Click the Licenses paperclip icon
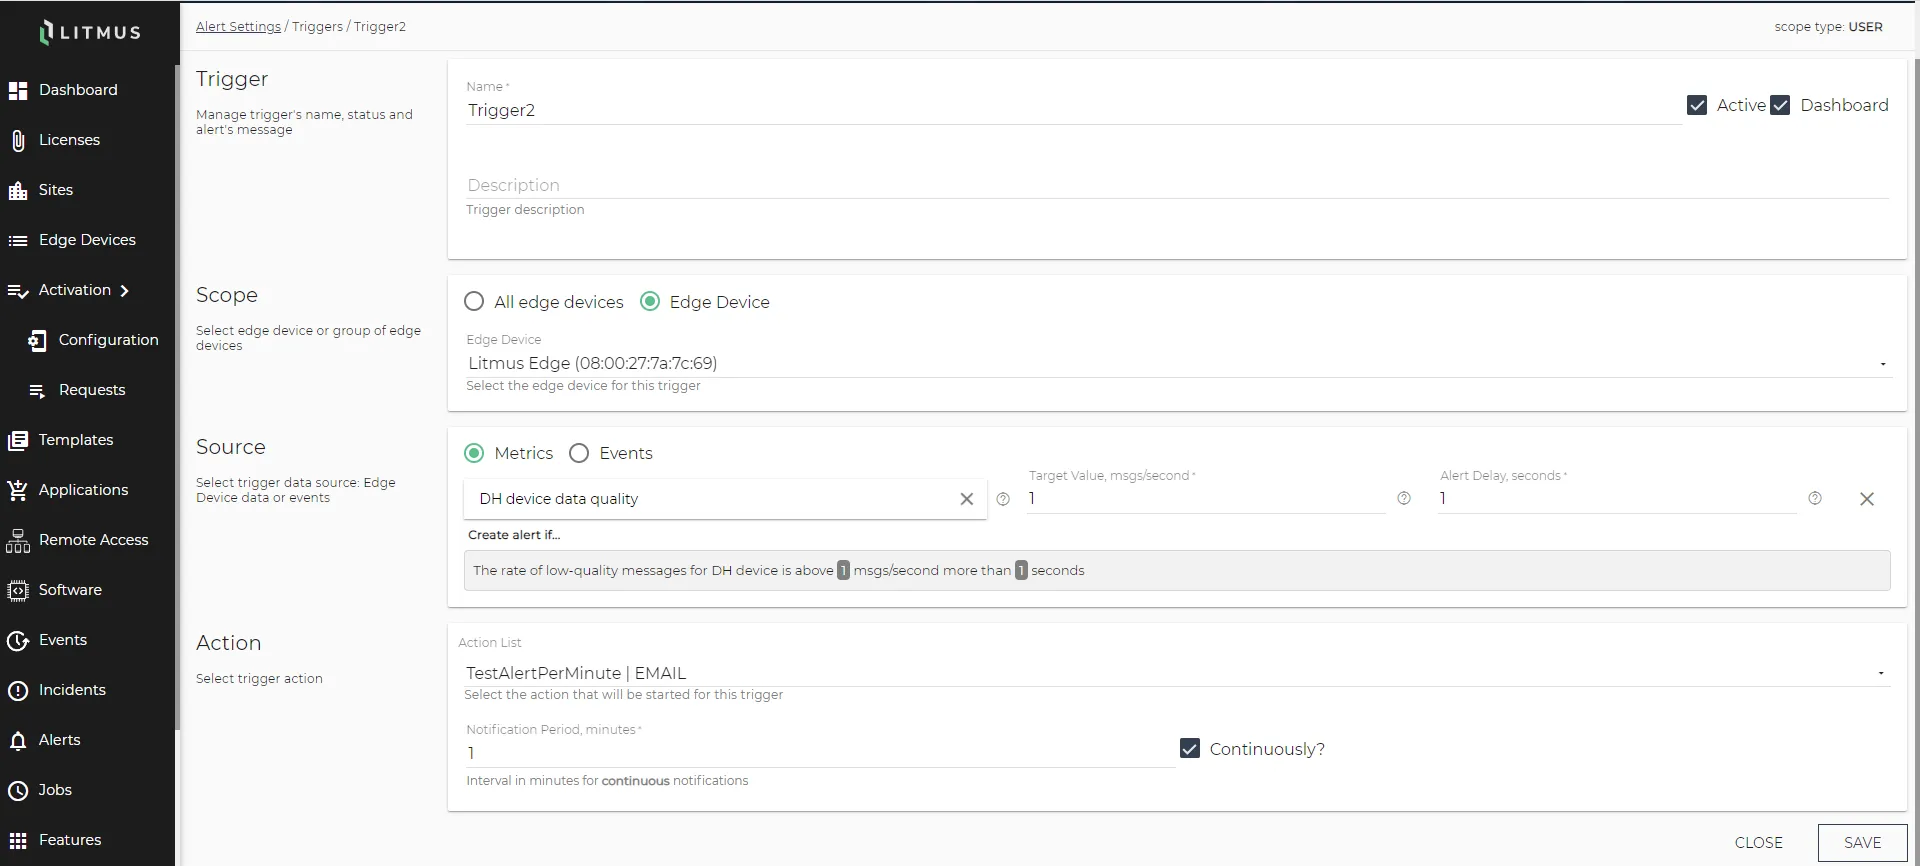Screen dimensions: 1920x866 click(x=18, y=141)
